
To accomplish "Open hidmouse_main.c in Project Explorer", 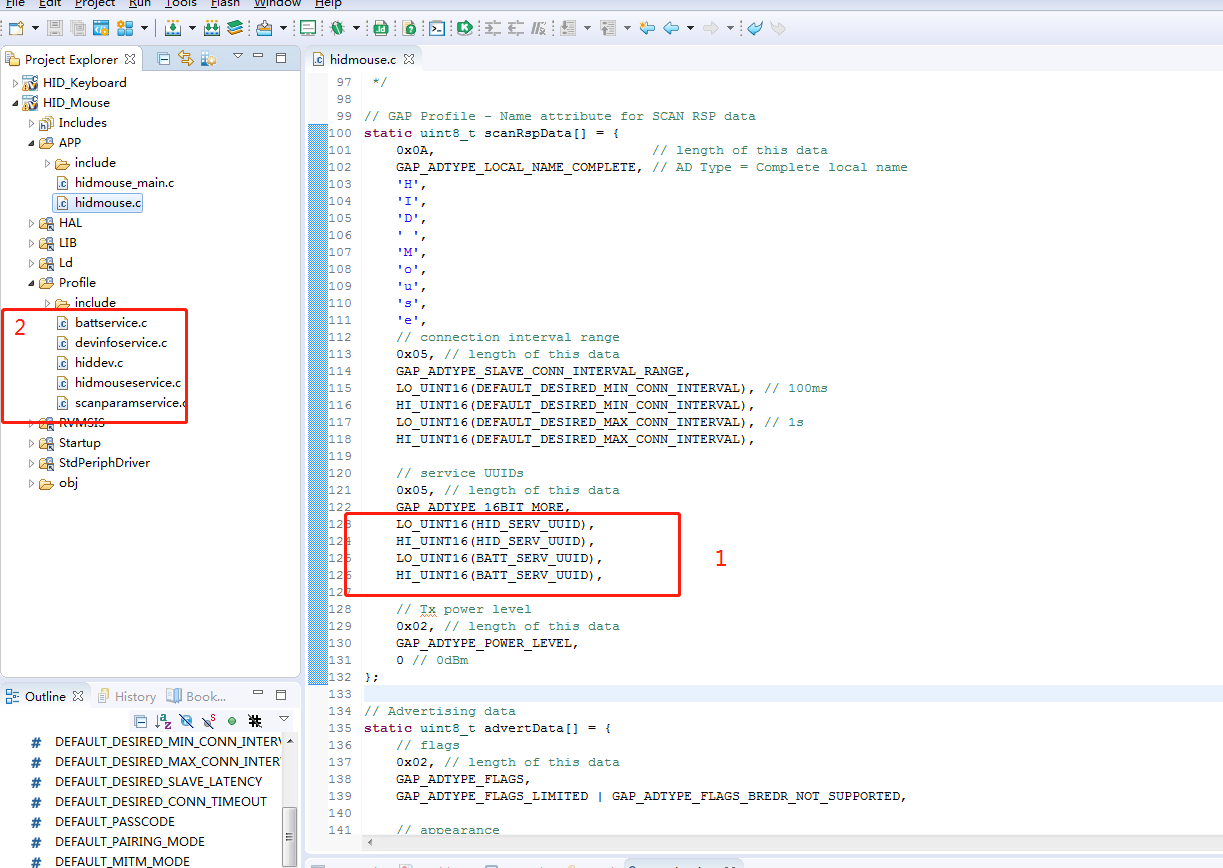I will [x=124, y=183].
